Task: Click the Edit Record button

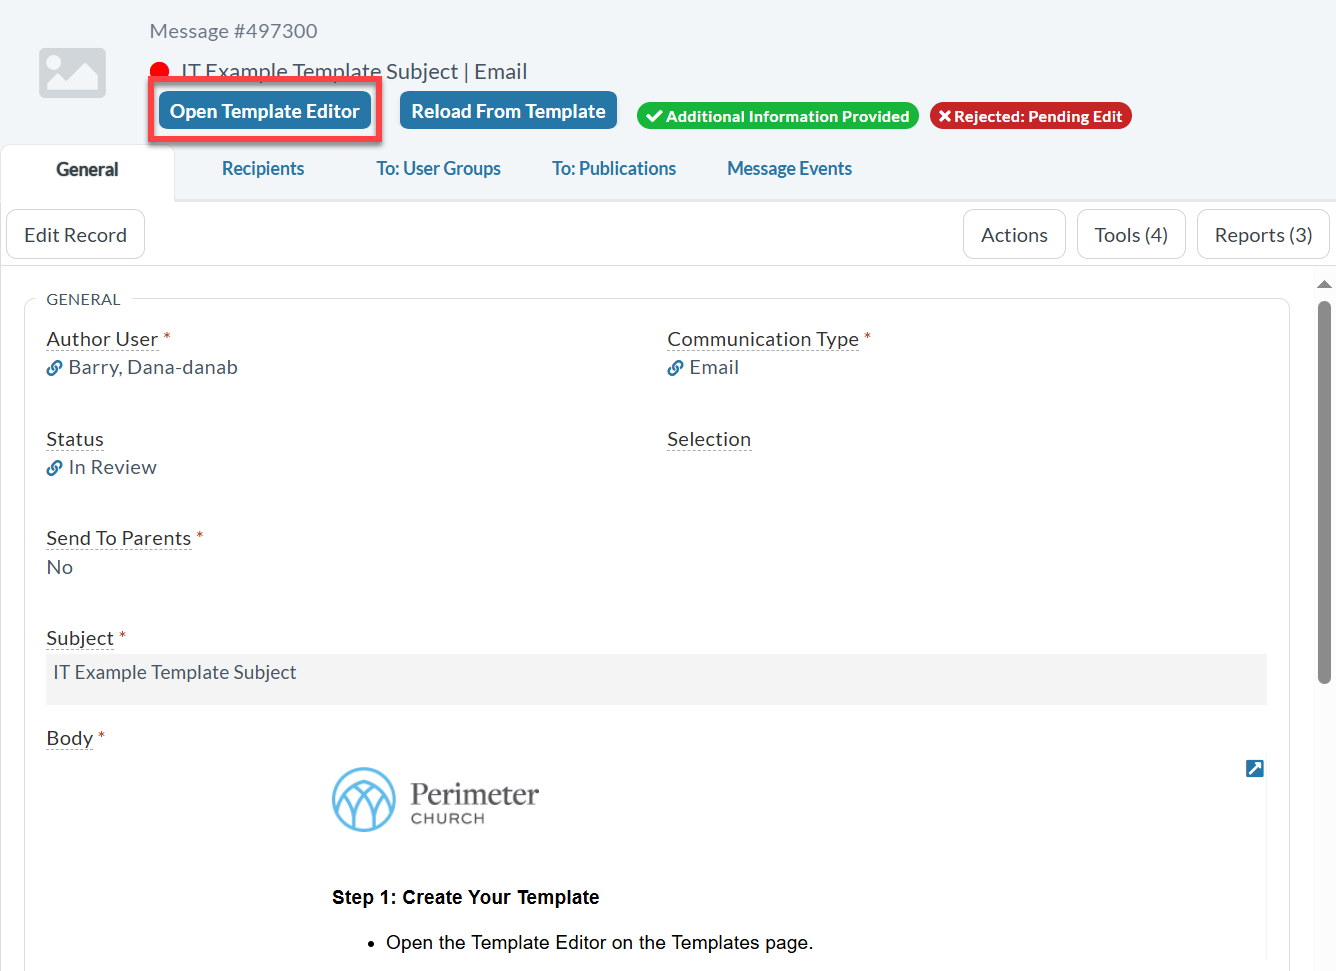Action: 76,235
